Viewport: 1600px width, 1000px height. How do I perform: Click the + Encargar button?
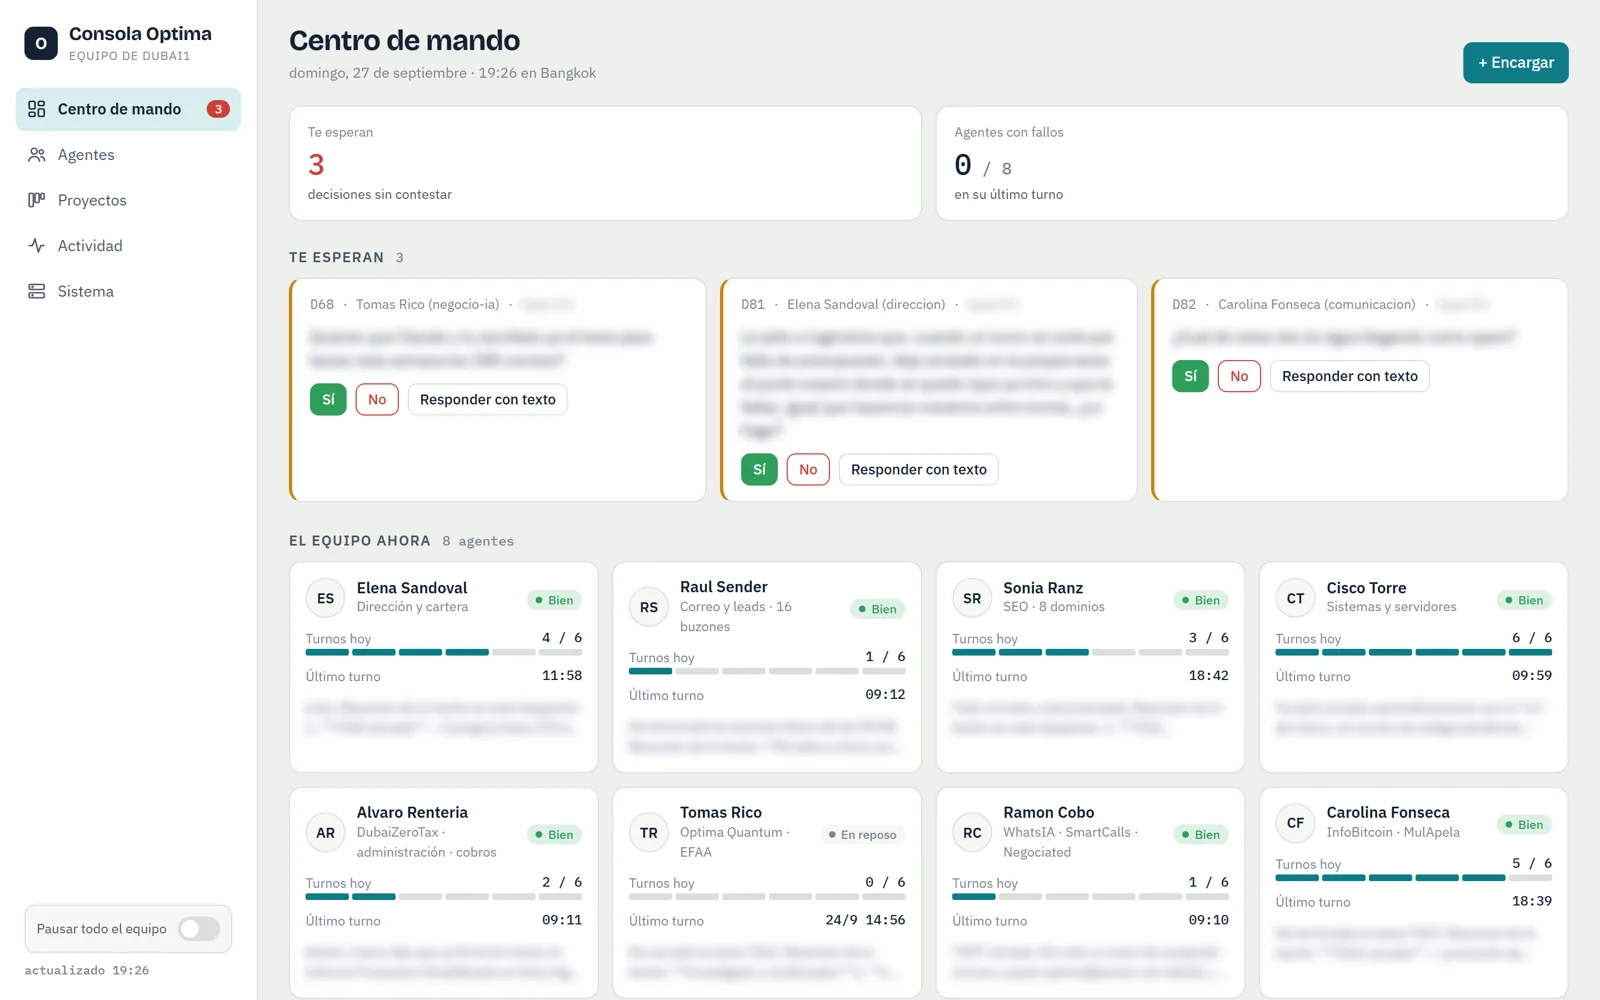(x=1515, y=62)
